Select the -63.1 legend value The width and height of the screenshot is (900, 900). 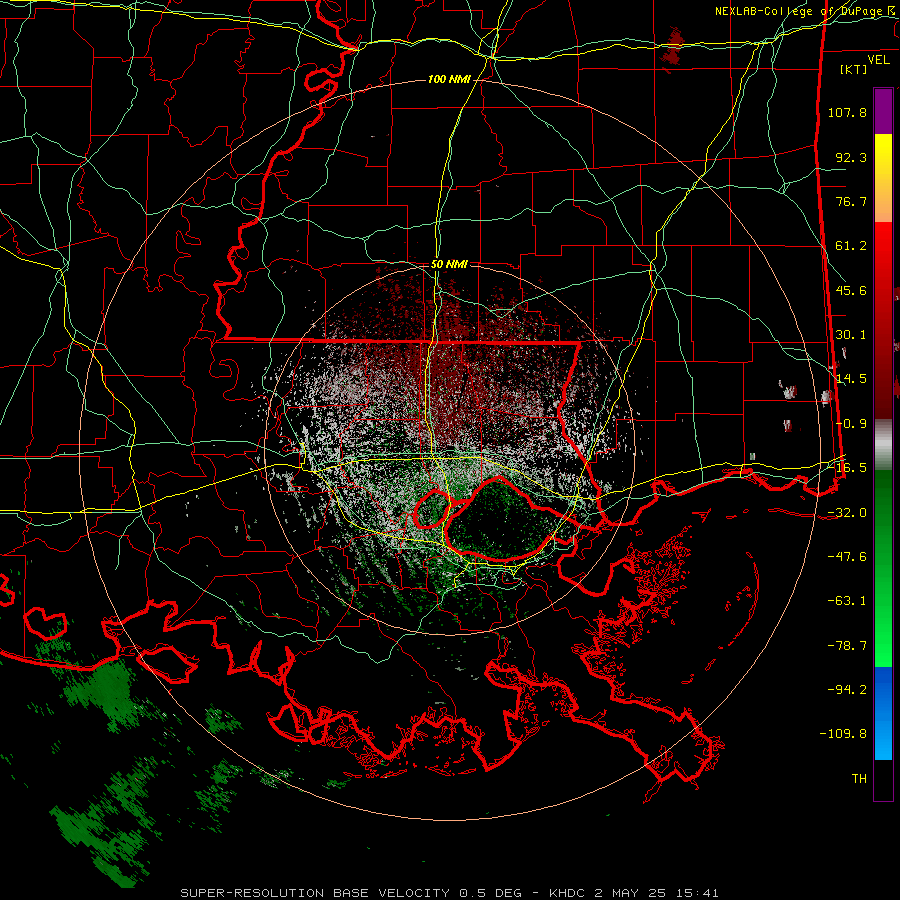click(847, 601)
